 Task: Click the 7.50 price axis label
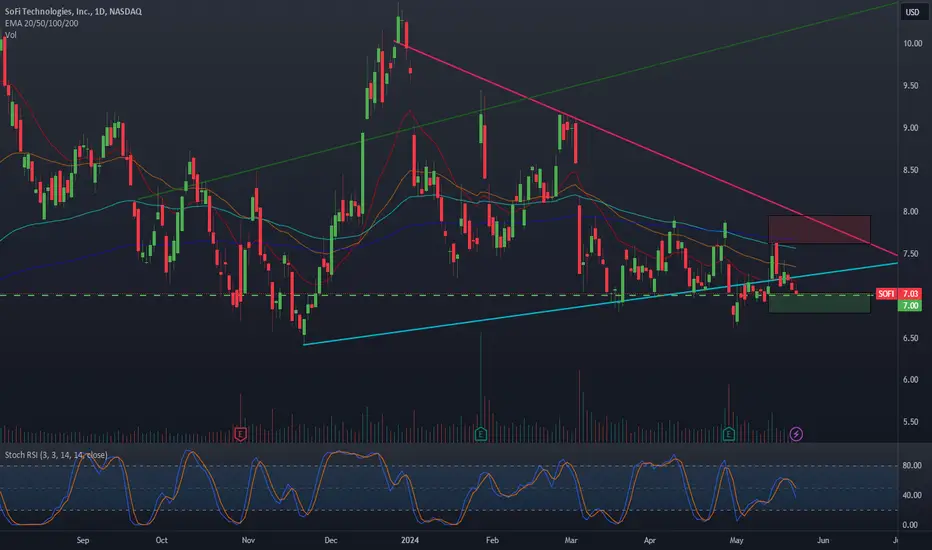911,254
